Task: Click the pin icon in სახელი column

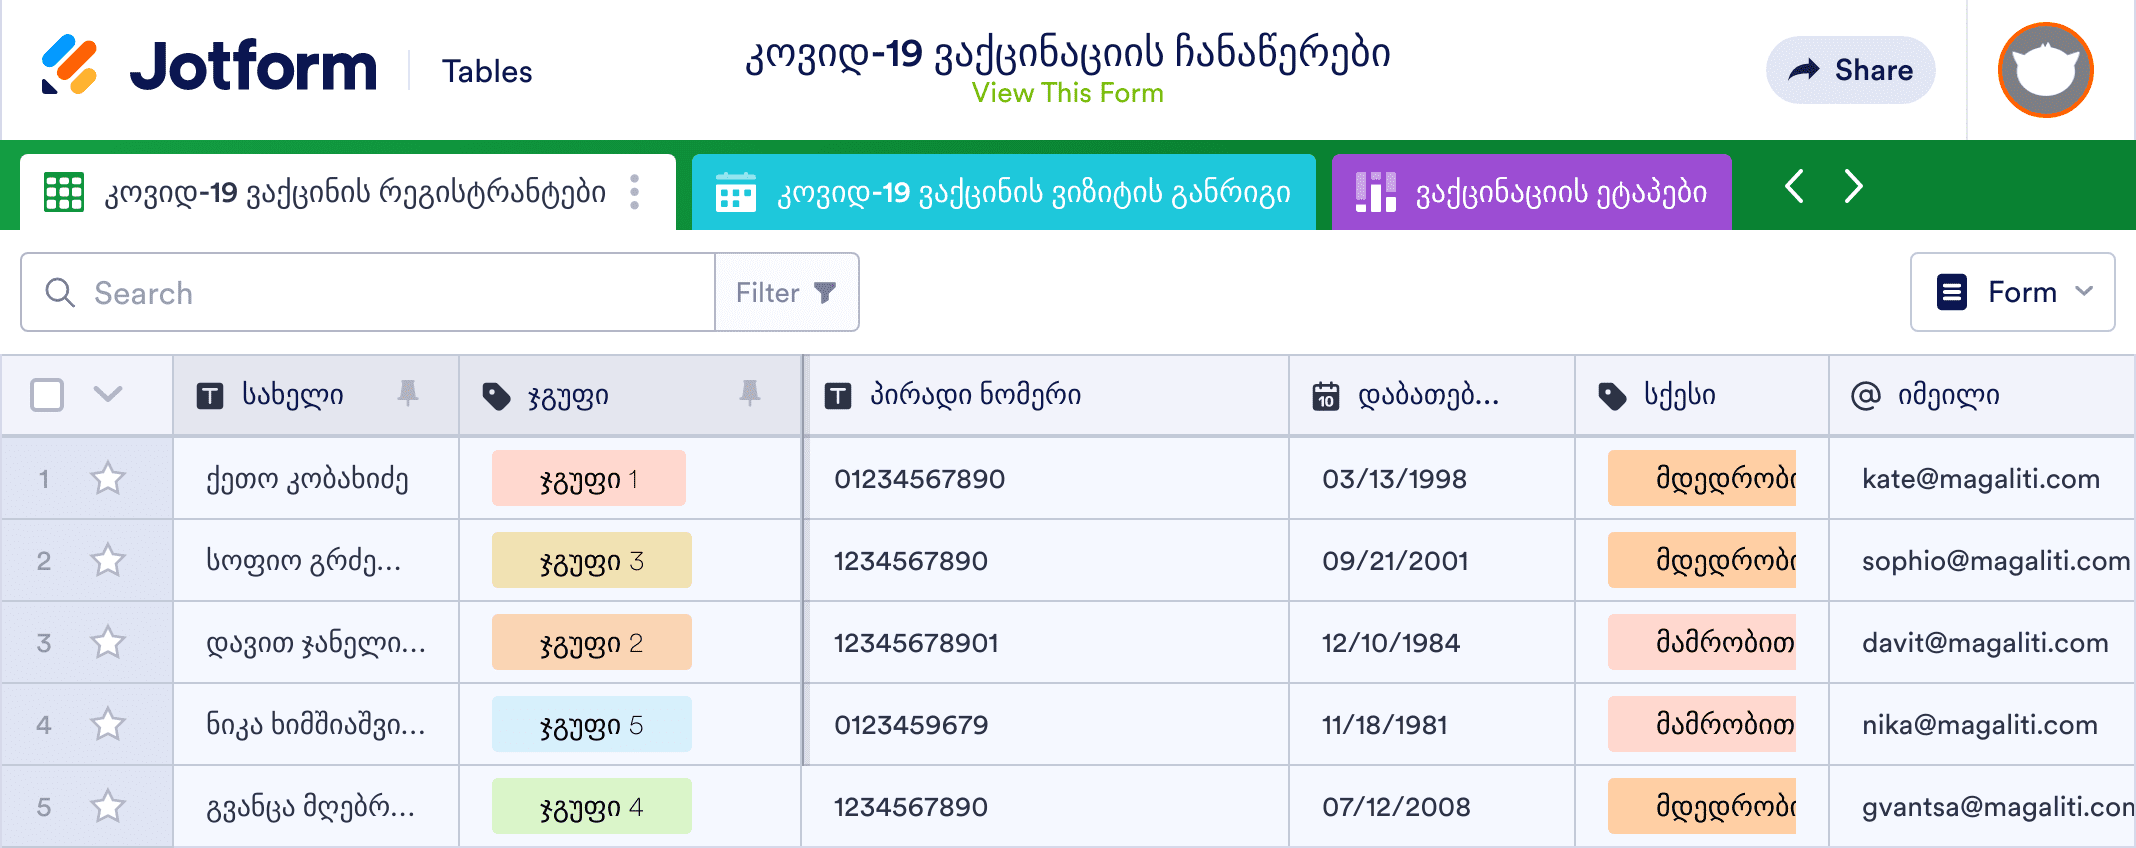Action: [407, 394]
